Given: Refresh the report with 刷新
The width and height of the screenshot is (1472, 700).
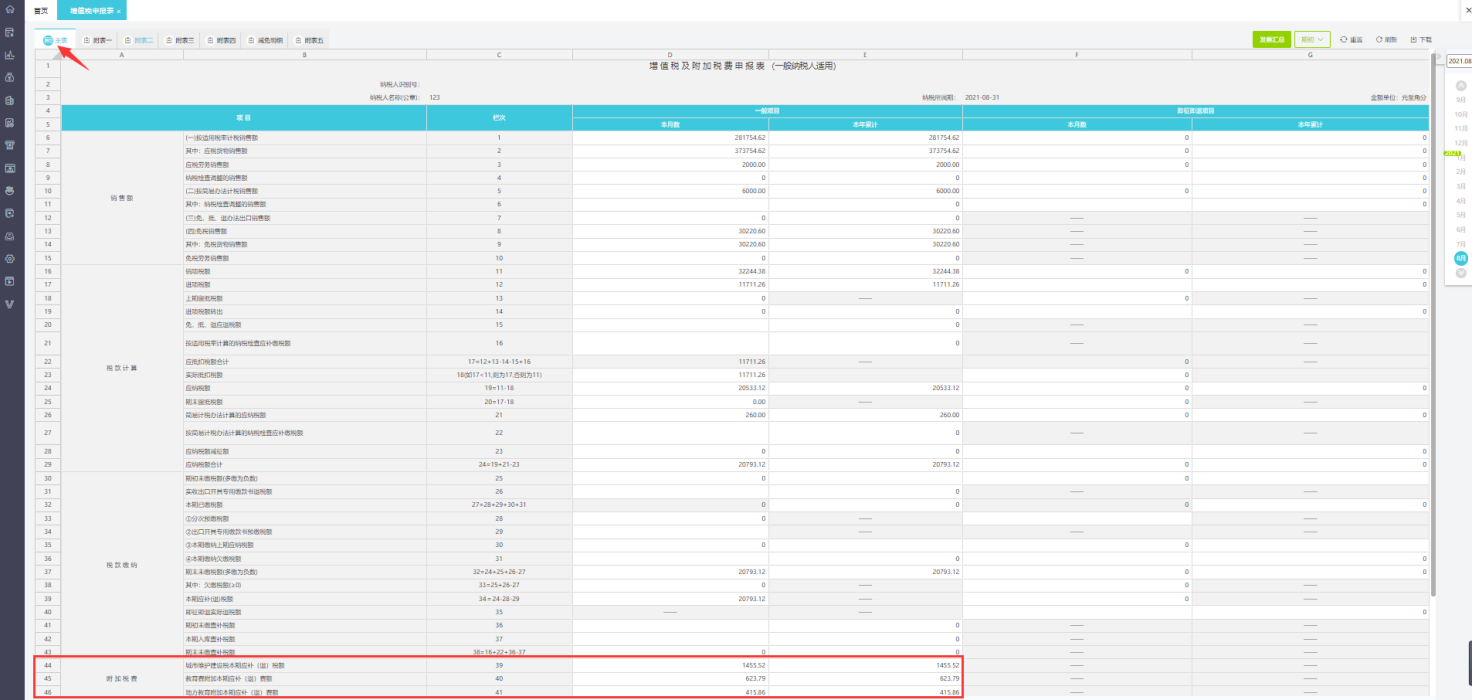Looking at the screenshot, I should tap(1386, 40).
